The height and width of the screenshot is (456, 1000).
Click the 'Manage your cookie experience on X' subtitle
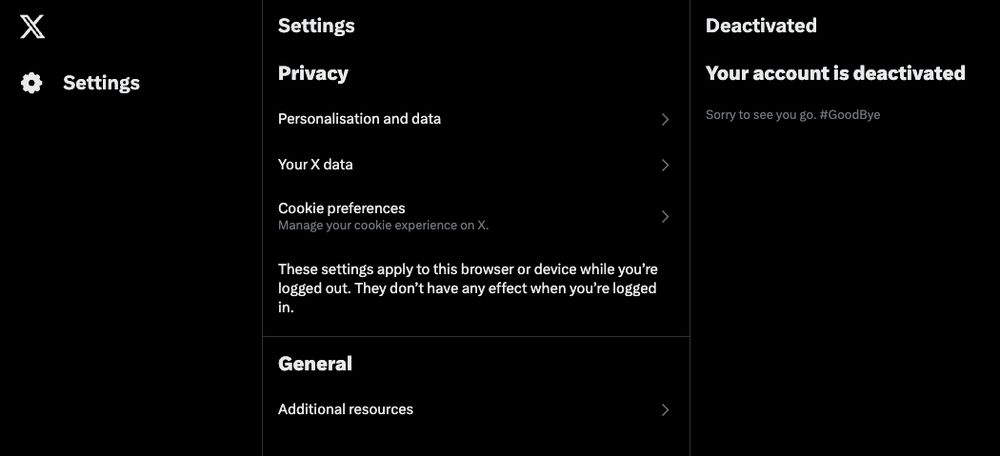[383, 225]
